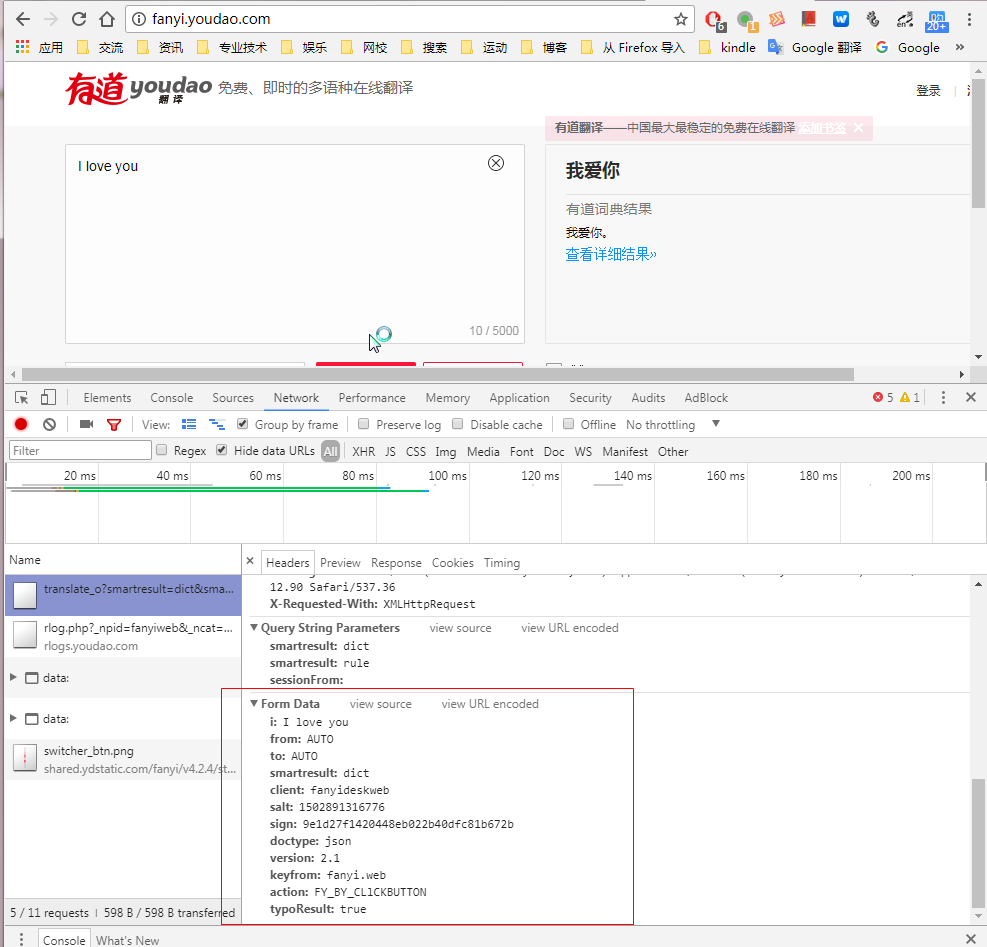Uncheck Hide data URLs checkbox
This screenshot has height=947, width=987.
pyautogui.click(x=222, y=451)
